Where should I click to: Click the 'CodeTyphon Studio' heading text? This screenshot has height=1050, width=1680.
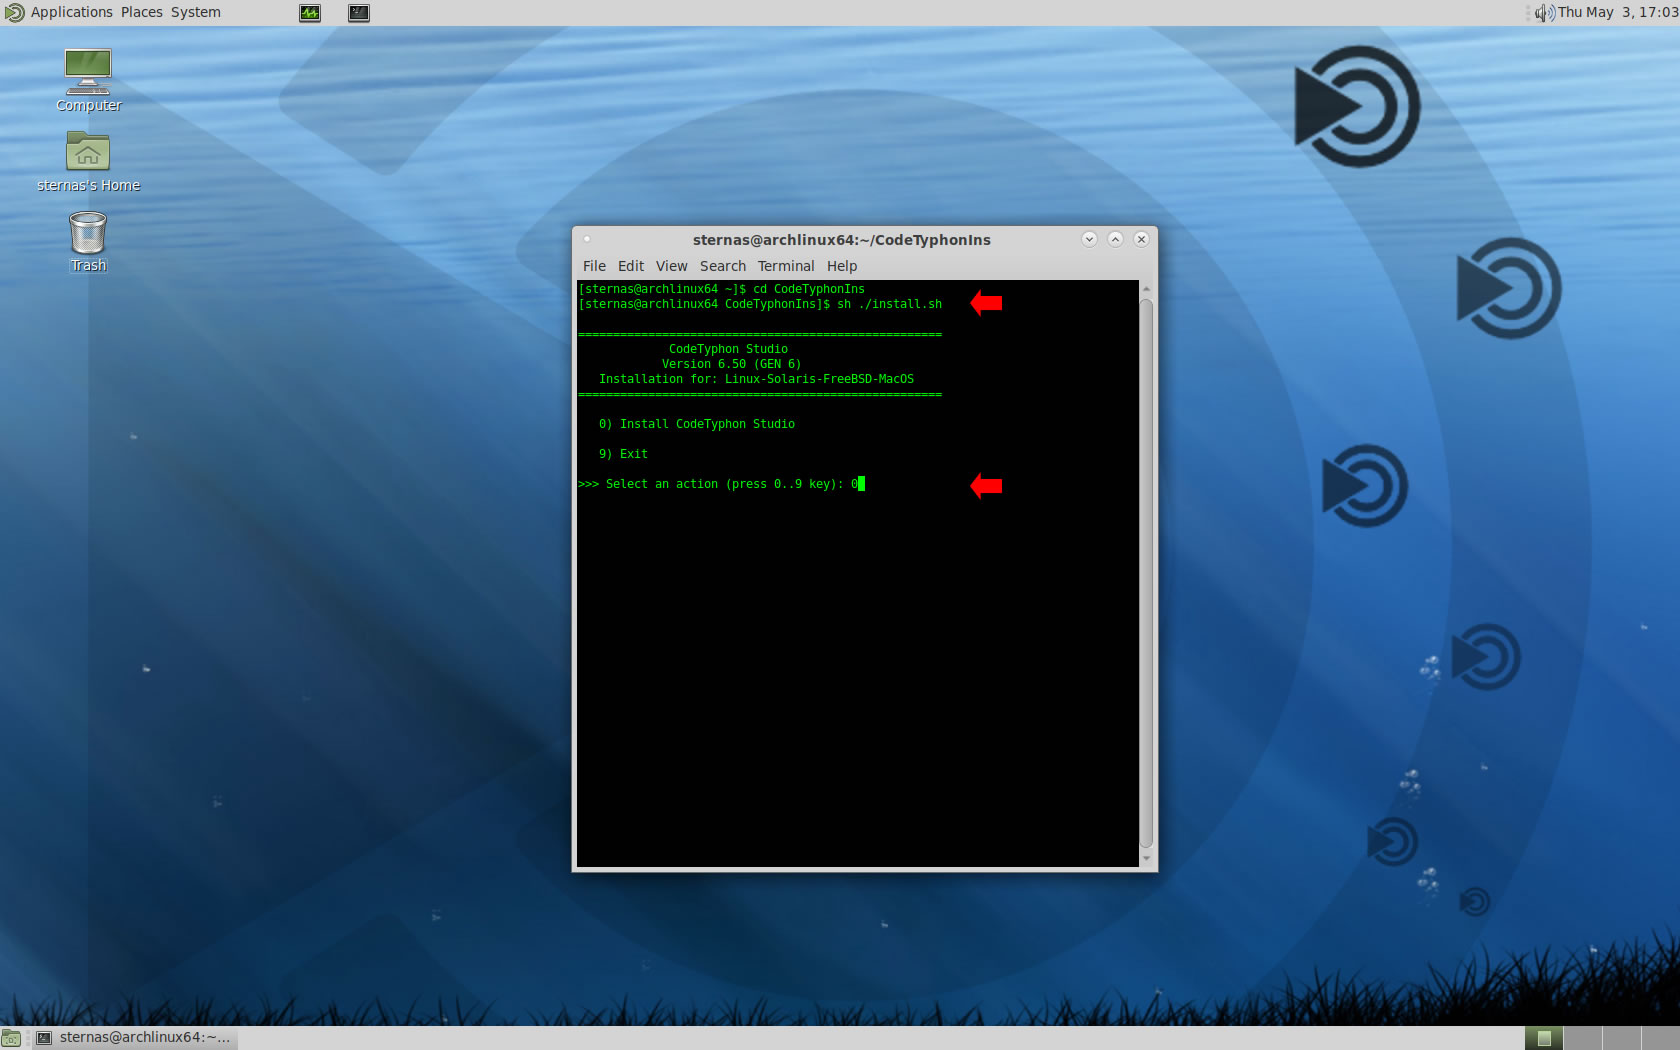click(x=728, y=349)
